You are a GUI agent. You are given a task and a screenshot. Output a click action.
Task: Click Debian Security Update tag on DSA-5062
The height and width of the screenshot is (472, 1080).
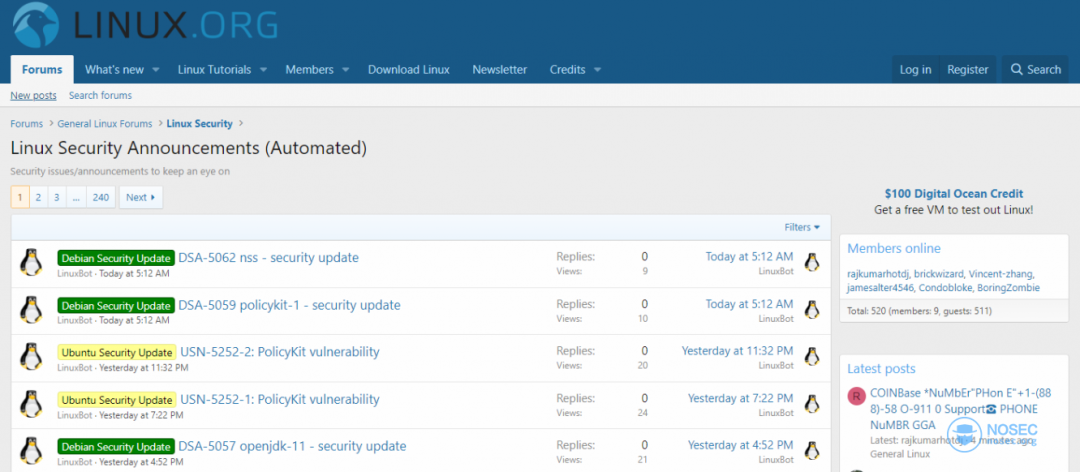click(116, 258)
